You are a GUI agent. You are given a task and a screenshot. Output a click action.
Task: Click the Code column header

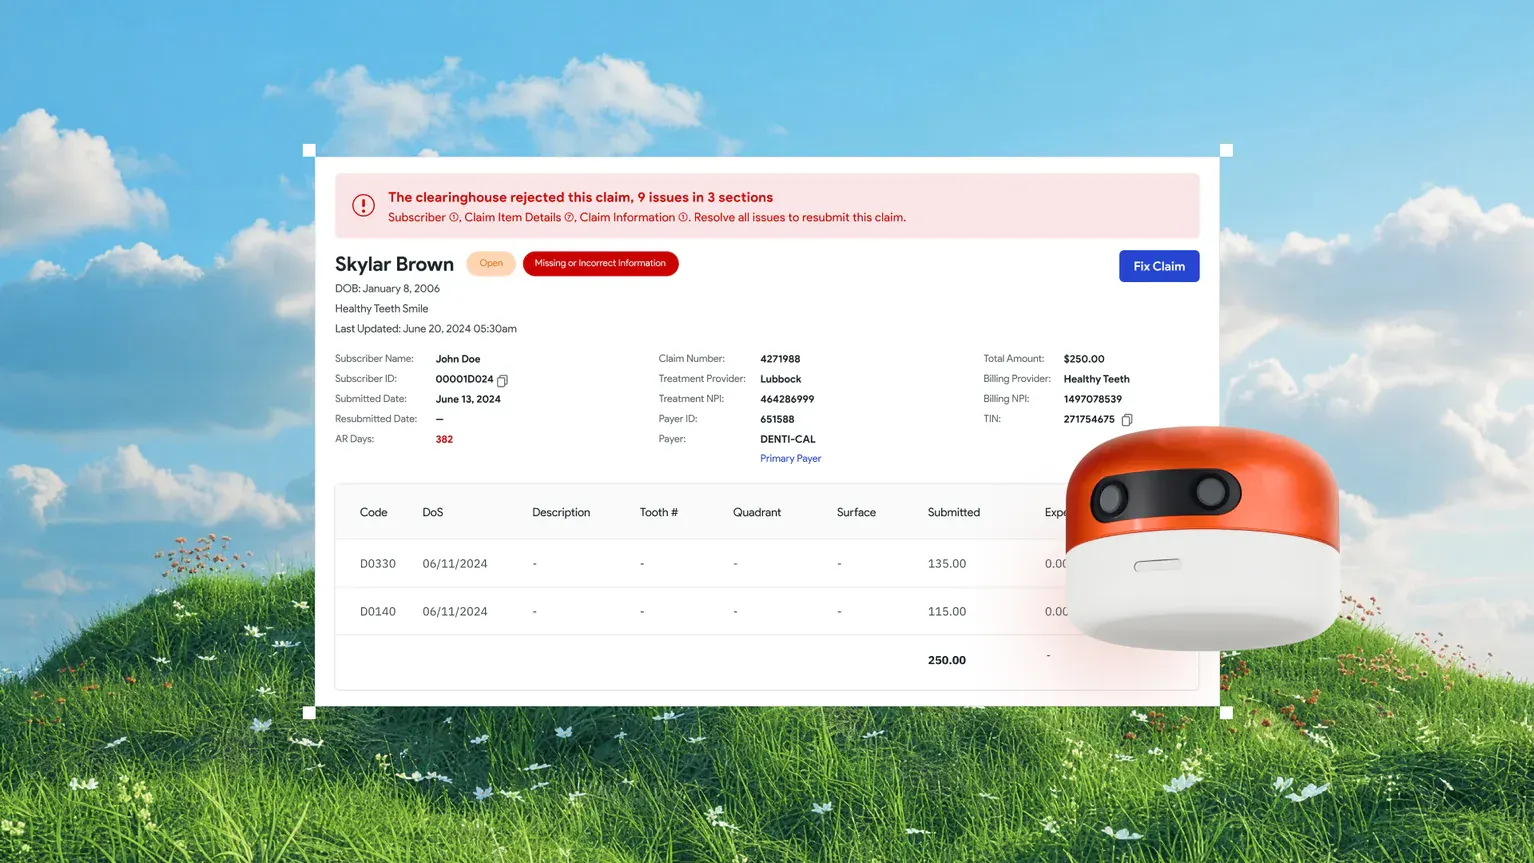click(374, 512)
